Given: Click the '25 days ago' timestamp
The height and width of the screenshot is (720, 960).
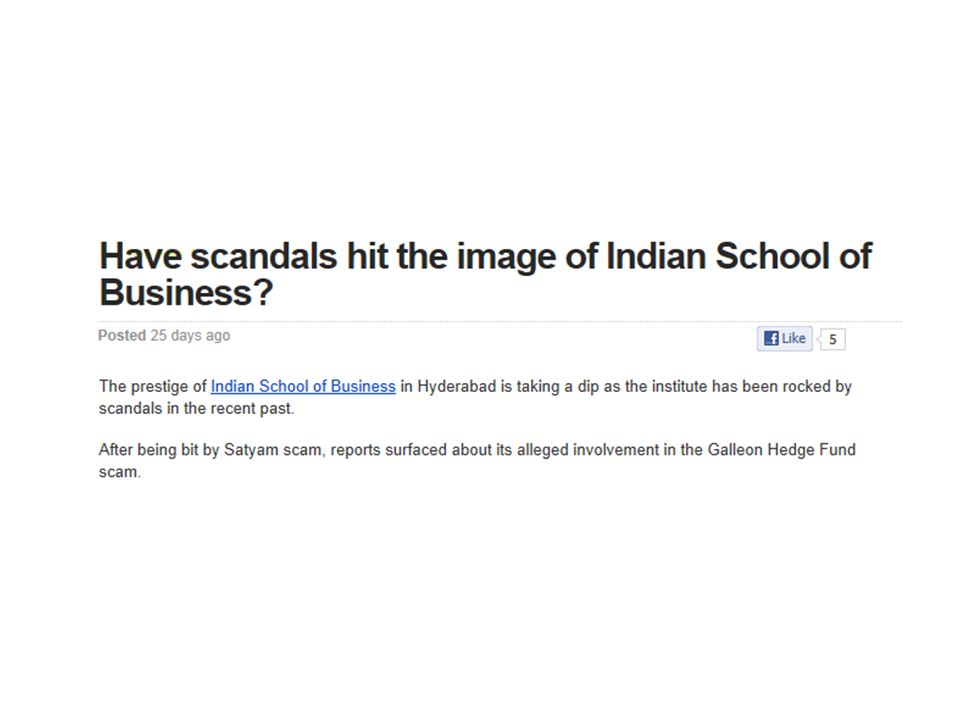Looking at the screenshot, I should (190, 336).
